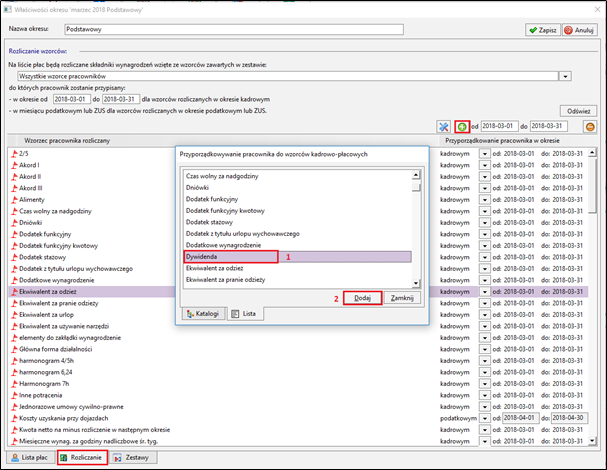The width and height of the screenshot is (607, 470).
Task: Click the Nazwa okresu field 'Podstawowy'
Action: pyautogui.click(x=234, y=29)
